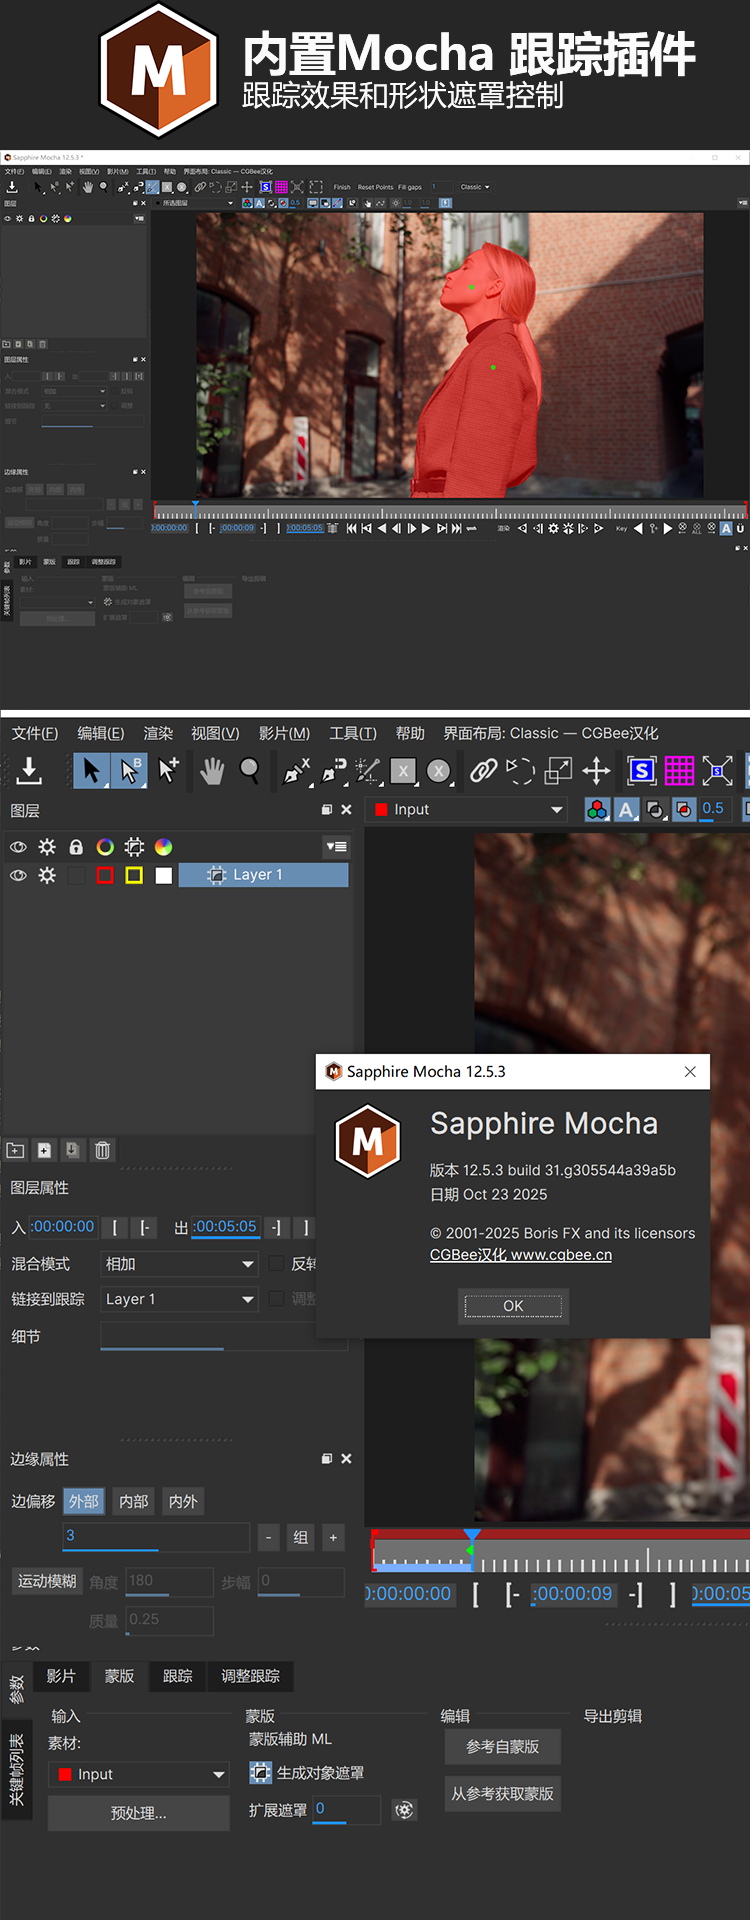Enable the 反转 invert checkbox

(x=276, y=1263)
